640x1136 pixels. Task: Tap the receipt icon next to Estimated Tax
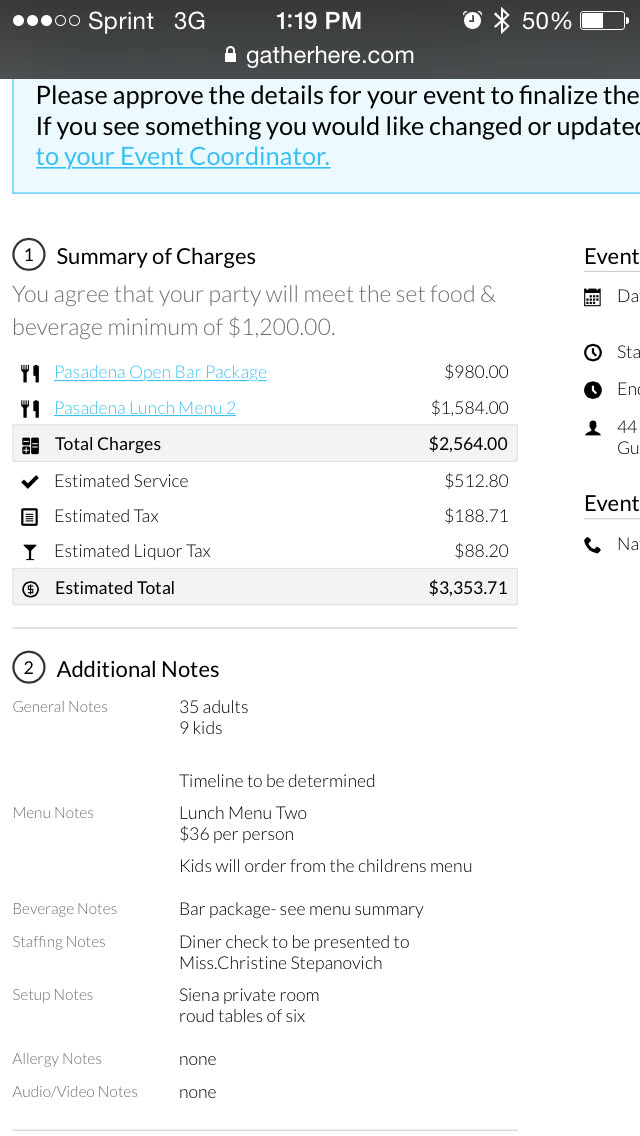pyautogui.click(x=30, y=517)
